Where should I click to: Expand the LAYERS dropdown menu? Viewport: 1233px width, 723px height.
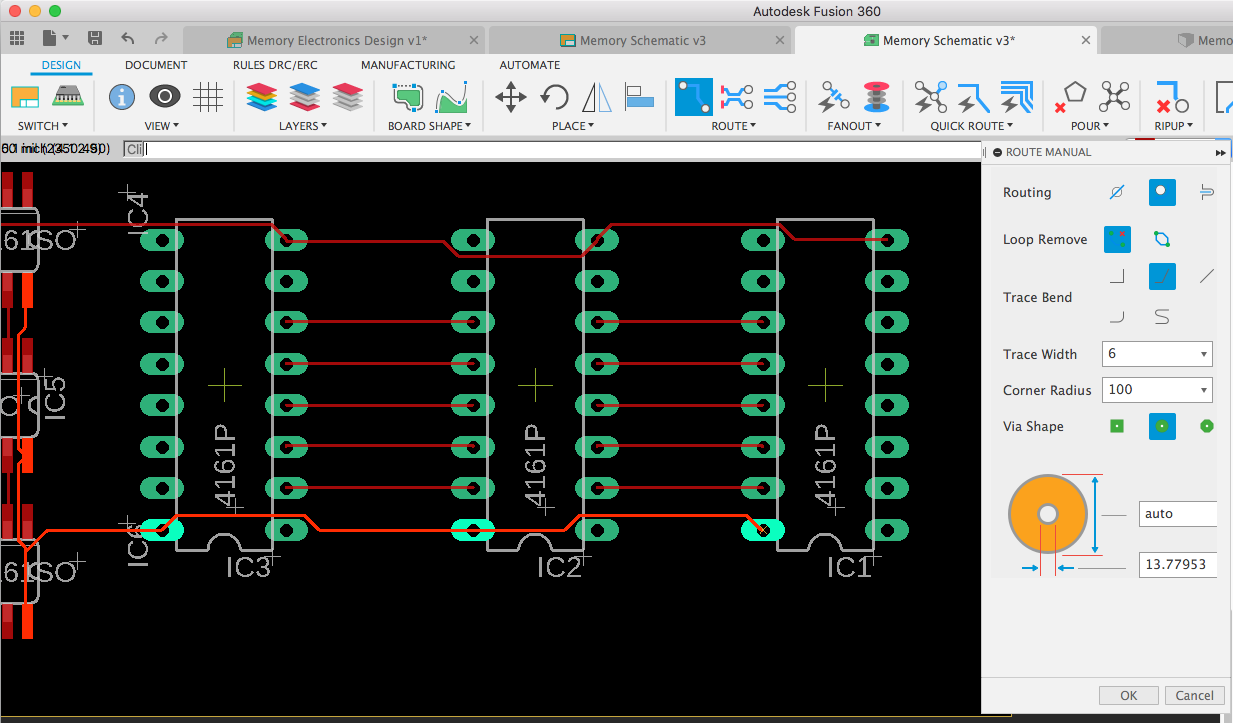point(303,126)
